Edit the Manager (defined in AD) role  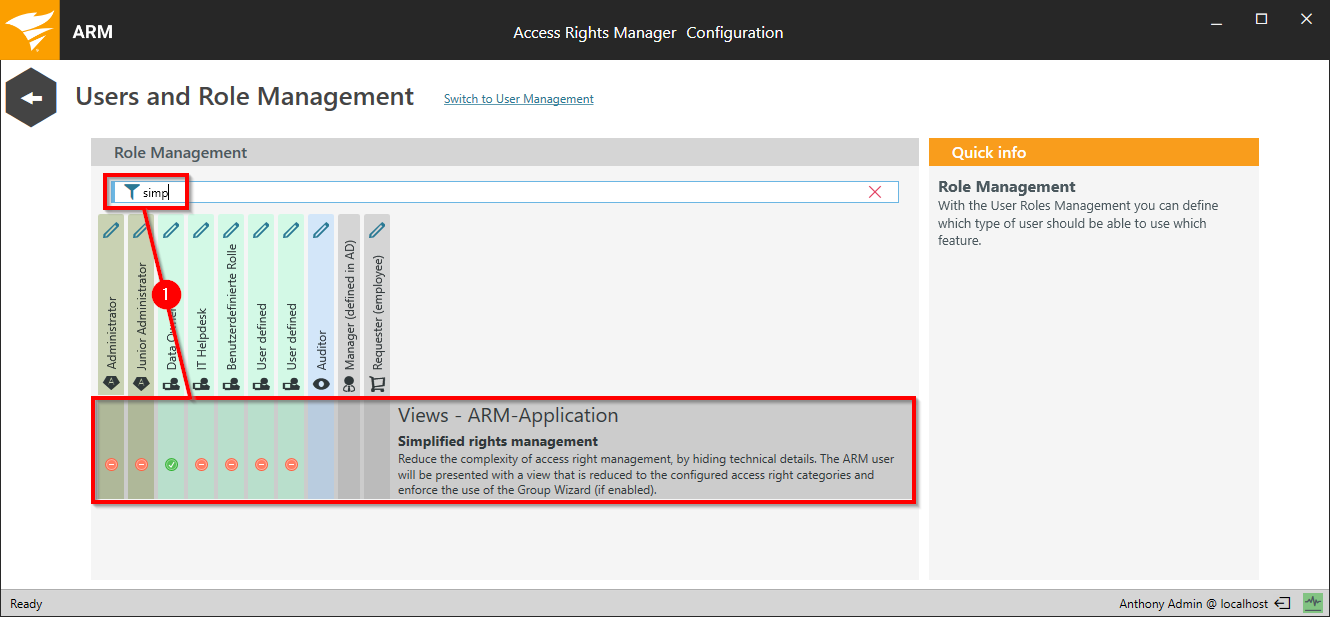tap(349, 230)
